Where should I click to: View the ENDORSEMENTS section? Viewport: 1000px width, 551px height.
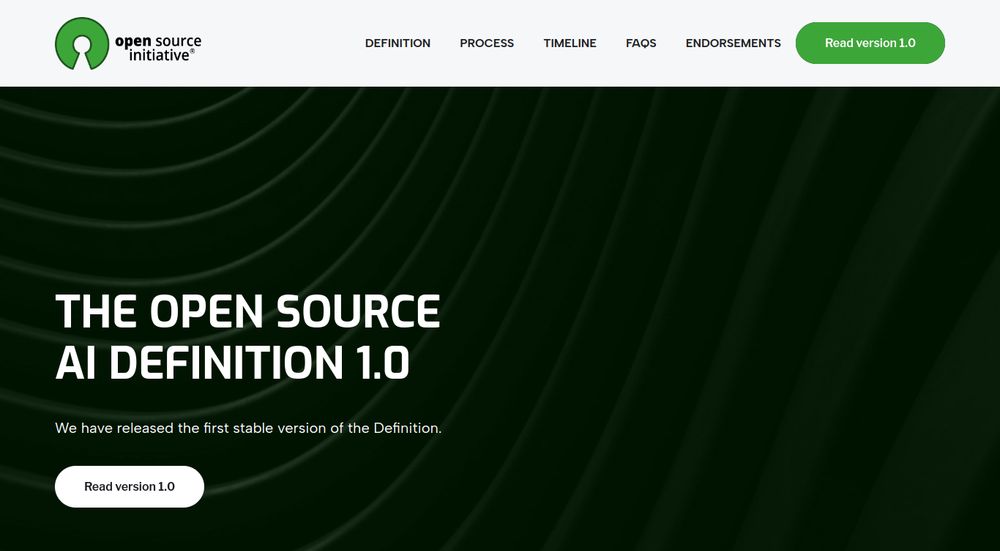pos(733,43)
